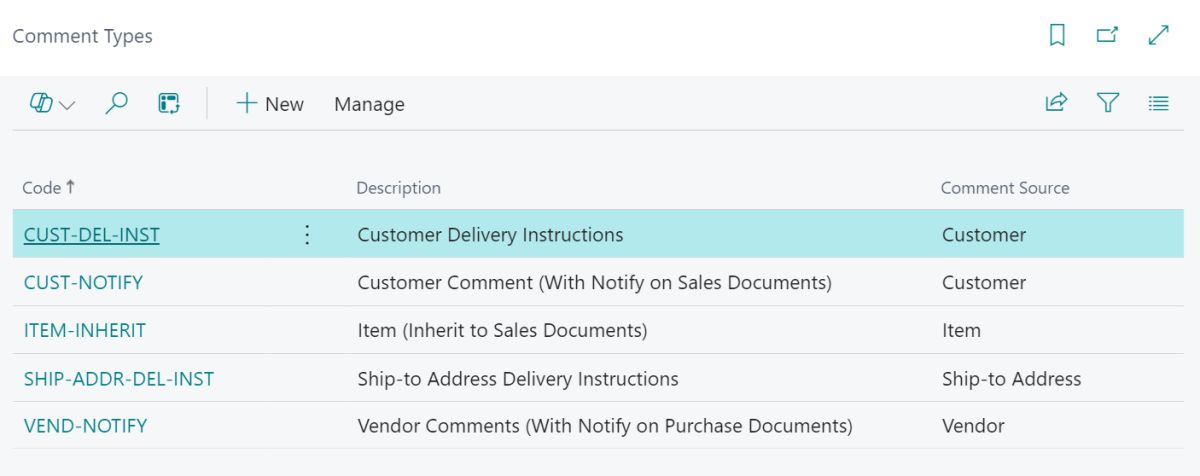Click the expand page arrows icon
Image resolution: width=1200 pixels, height=476 pixels.
tap(1159, 36)
